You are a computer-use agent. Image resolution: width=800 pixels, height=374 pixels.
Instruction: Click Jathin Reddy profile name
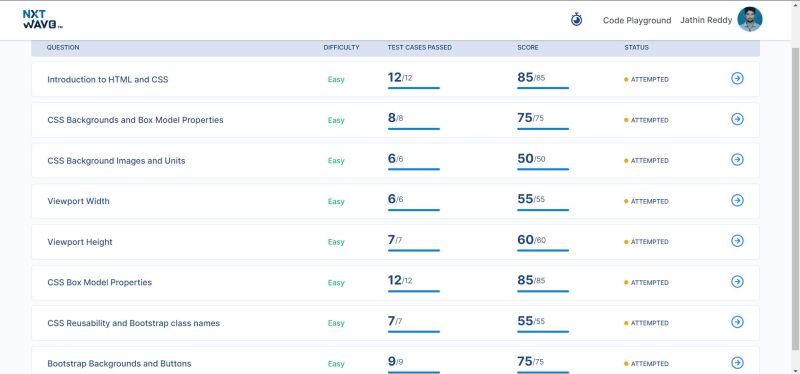click(706, 20)
